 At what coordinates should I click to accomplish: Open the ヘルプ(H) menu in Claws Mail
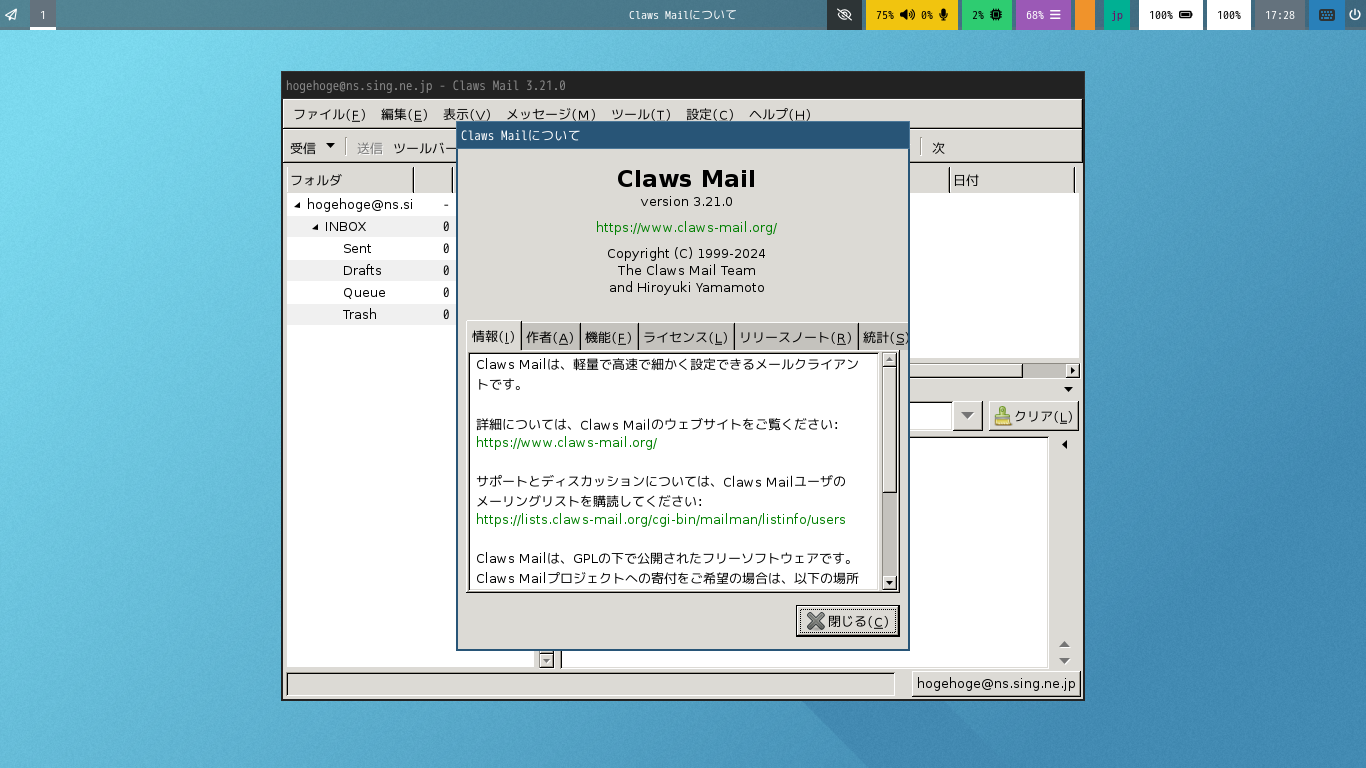780,114
